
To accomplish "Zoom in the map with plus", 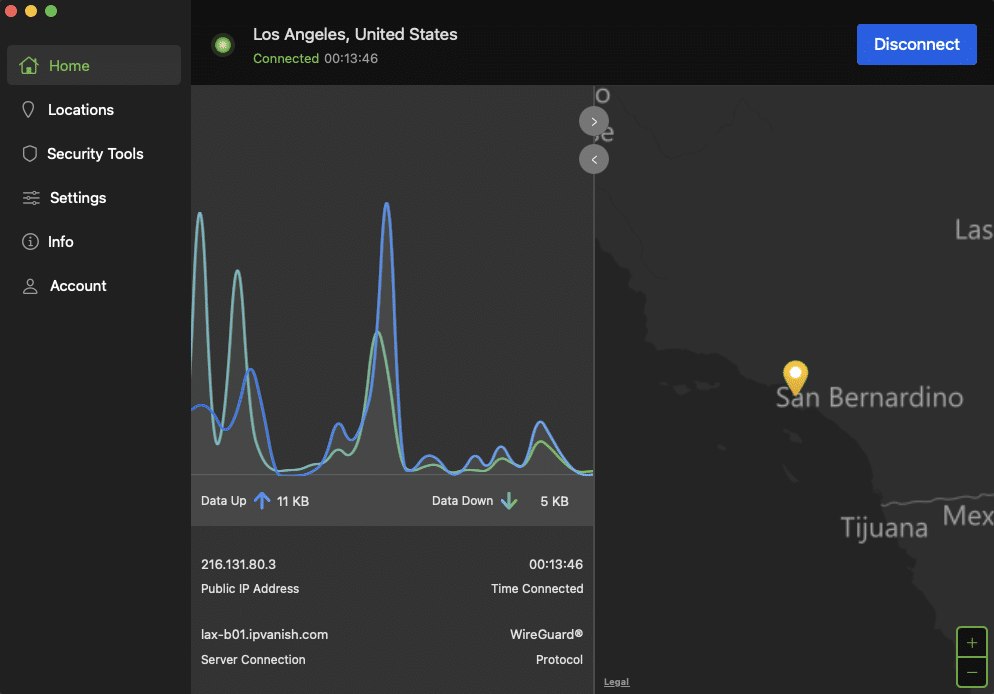I will [x=971, y=641].
